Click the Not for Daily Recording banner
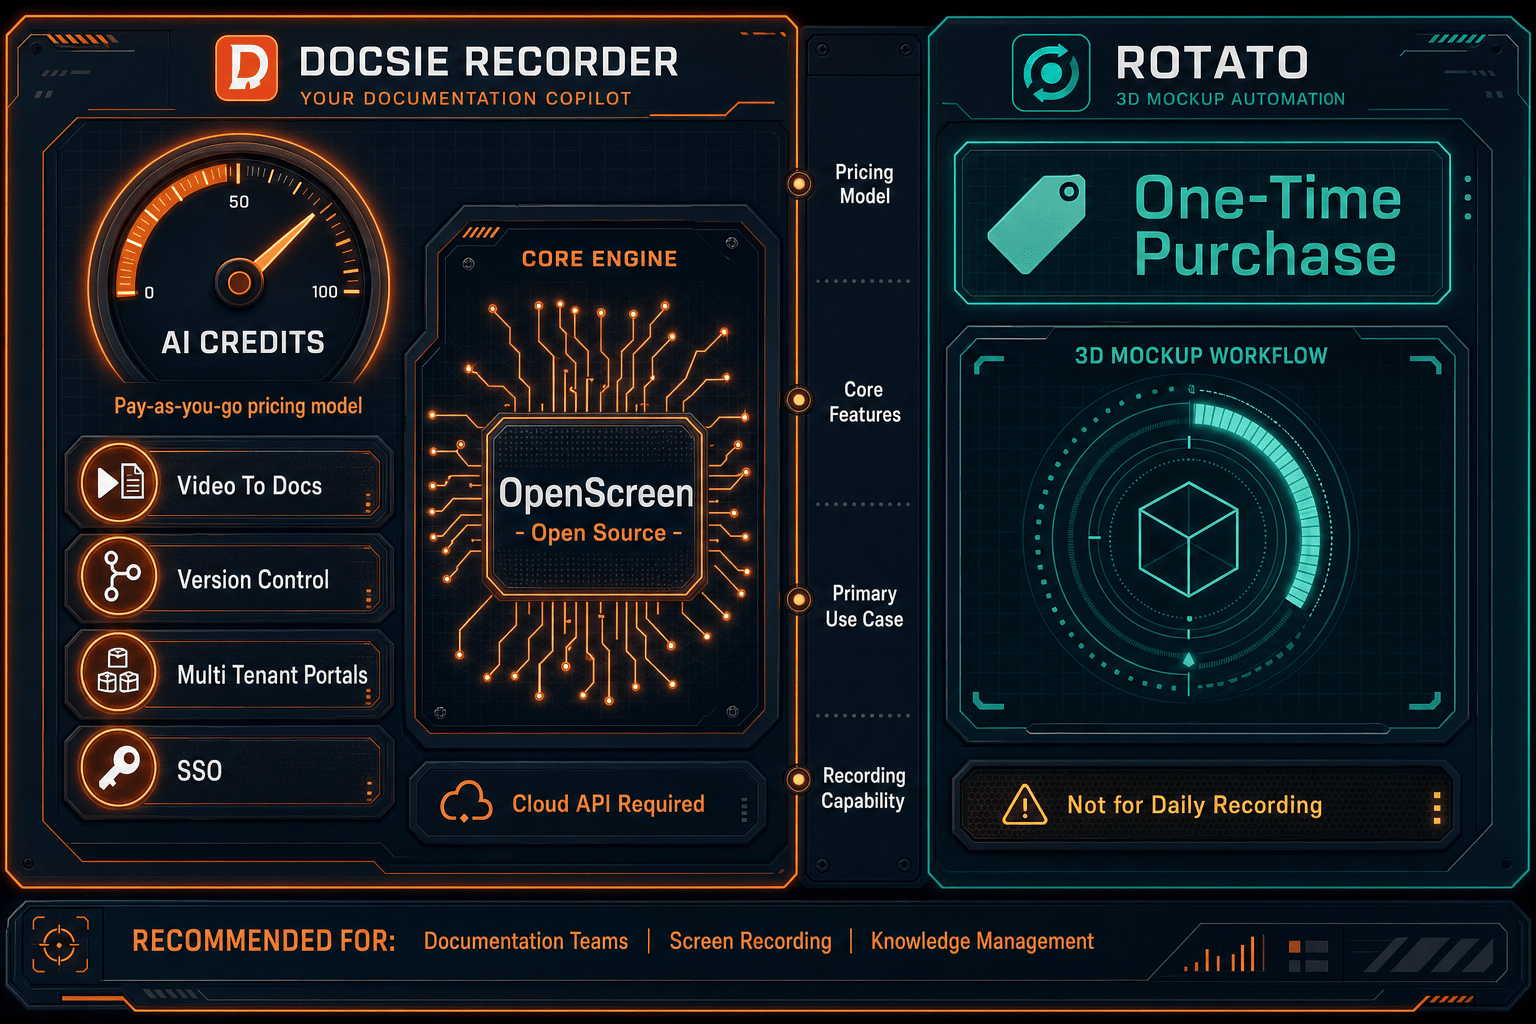 click(1204, 806)
